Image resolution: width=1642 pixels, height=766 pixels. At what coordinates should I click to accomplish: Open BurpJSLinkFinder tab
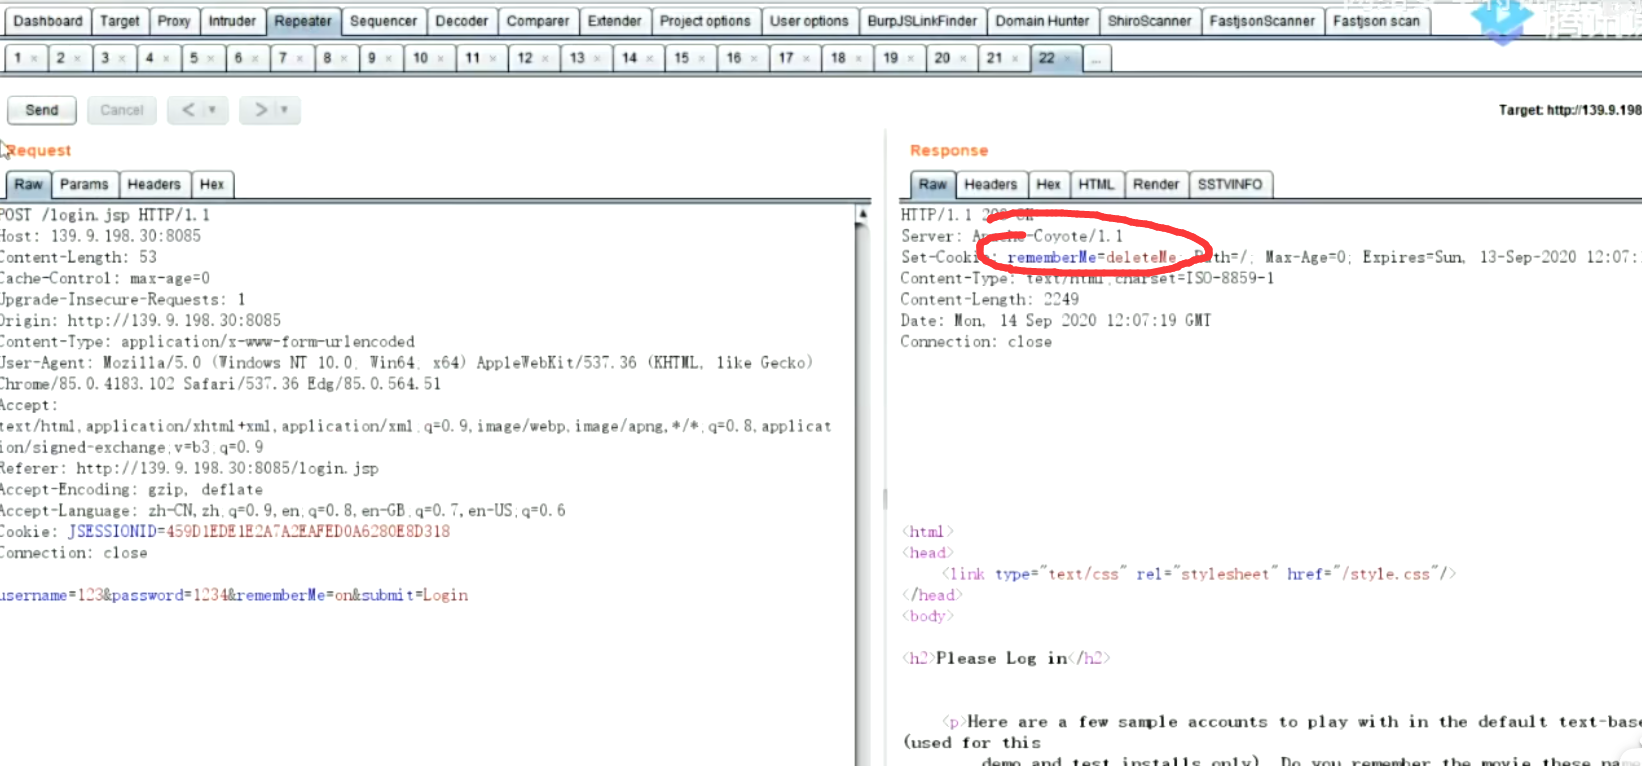[x=922, y=21]
